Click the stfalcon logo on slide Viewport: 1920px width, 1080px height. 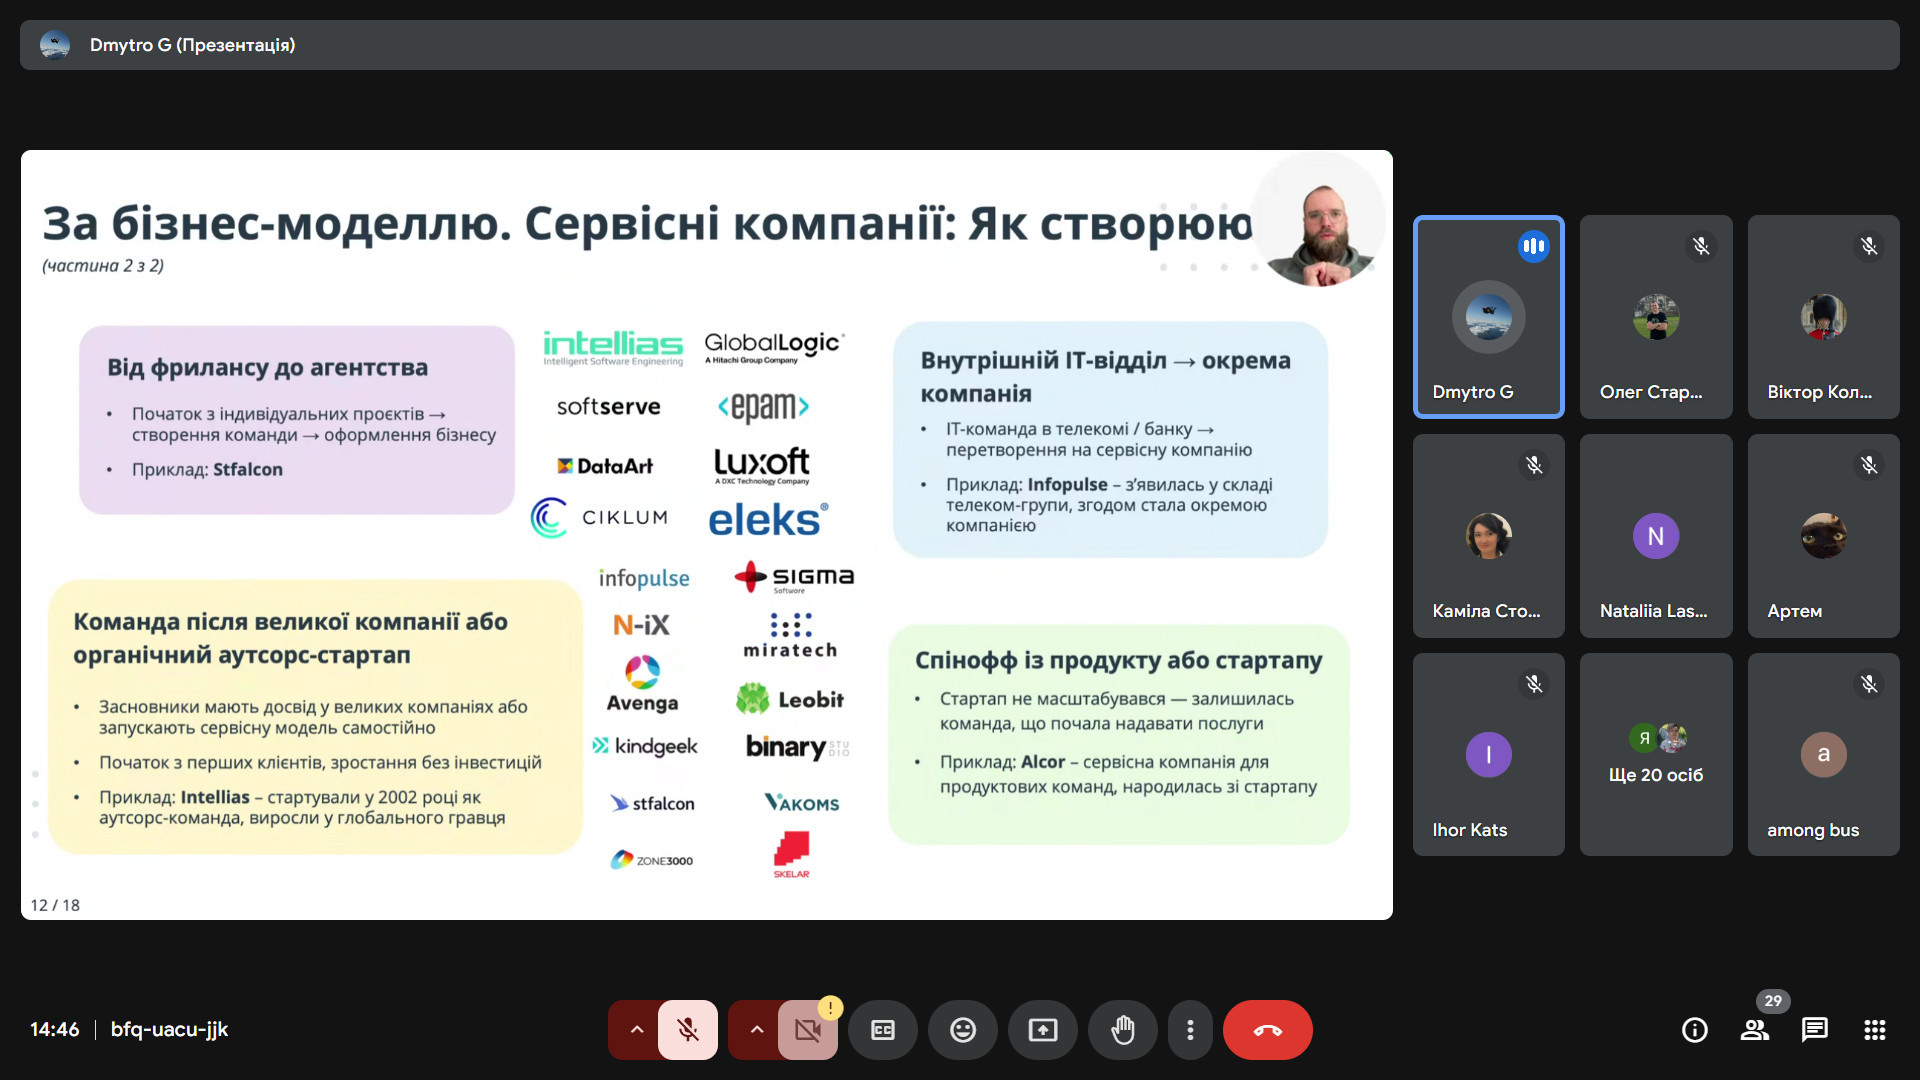pos(653,803)
